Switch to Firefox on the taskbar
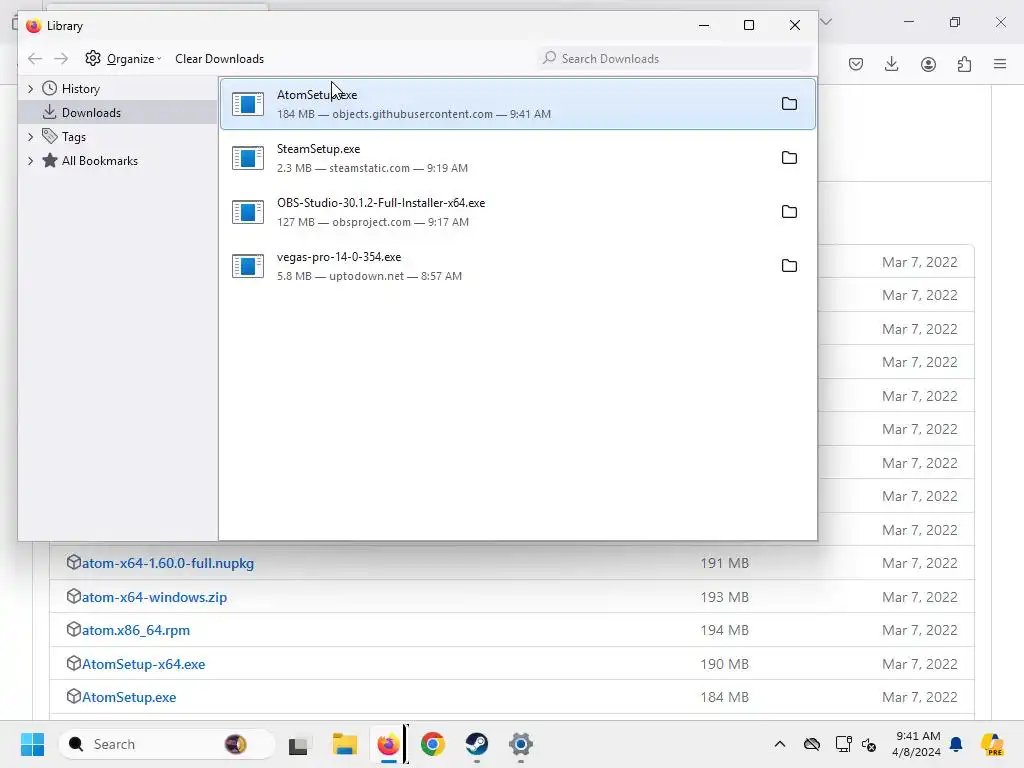Image resolution: width=1024 pixels, height=768 pixels. click(x=389, y=744)
